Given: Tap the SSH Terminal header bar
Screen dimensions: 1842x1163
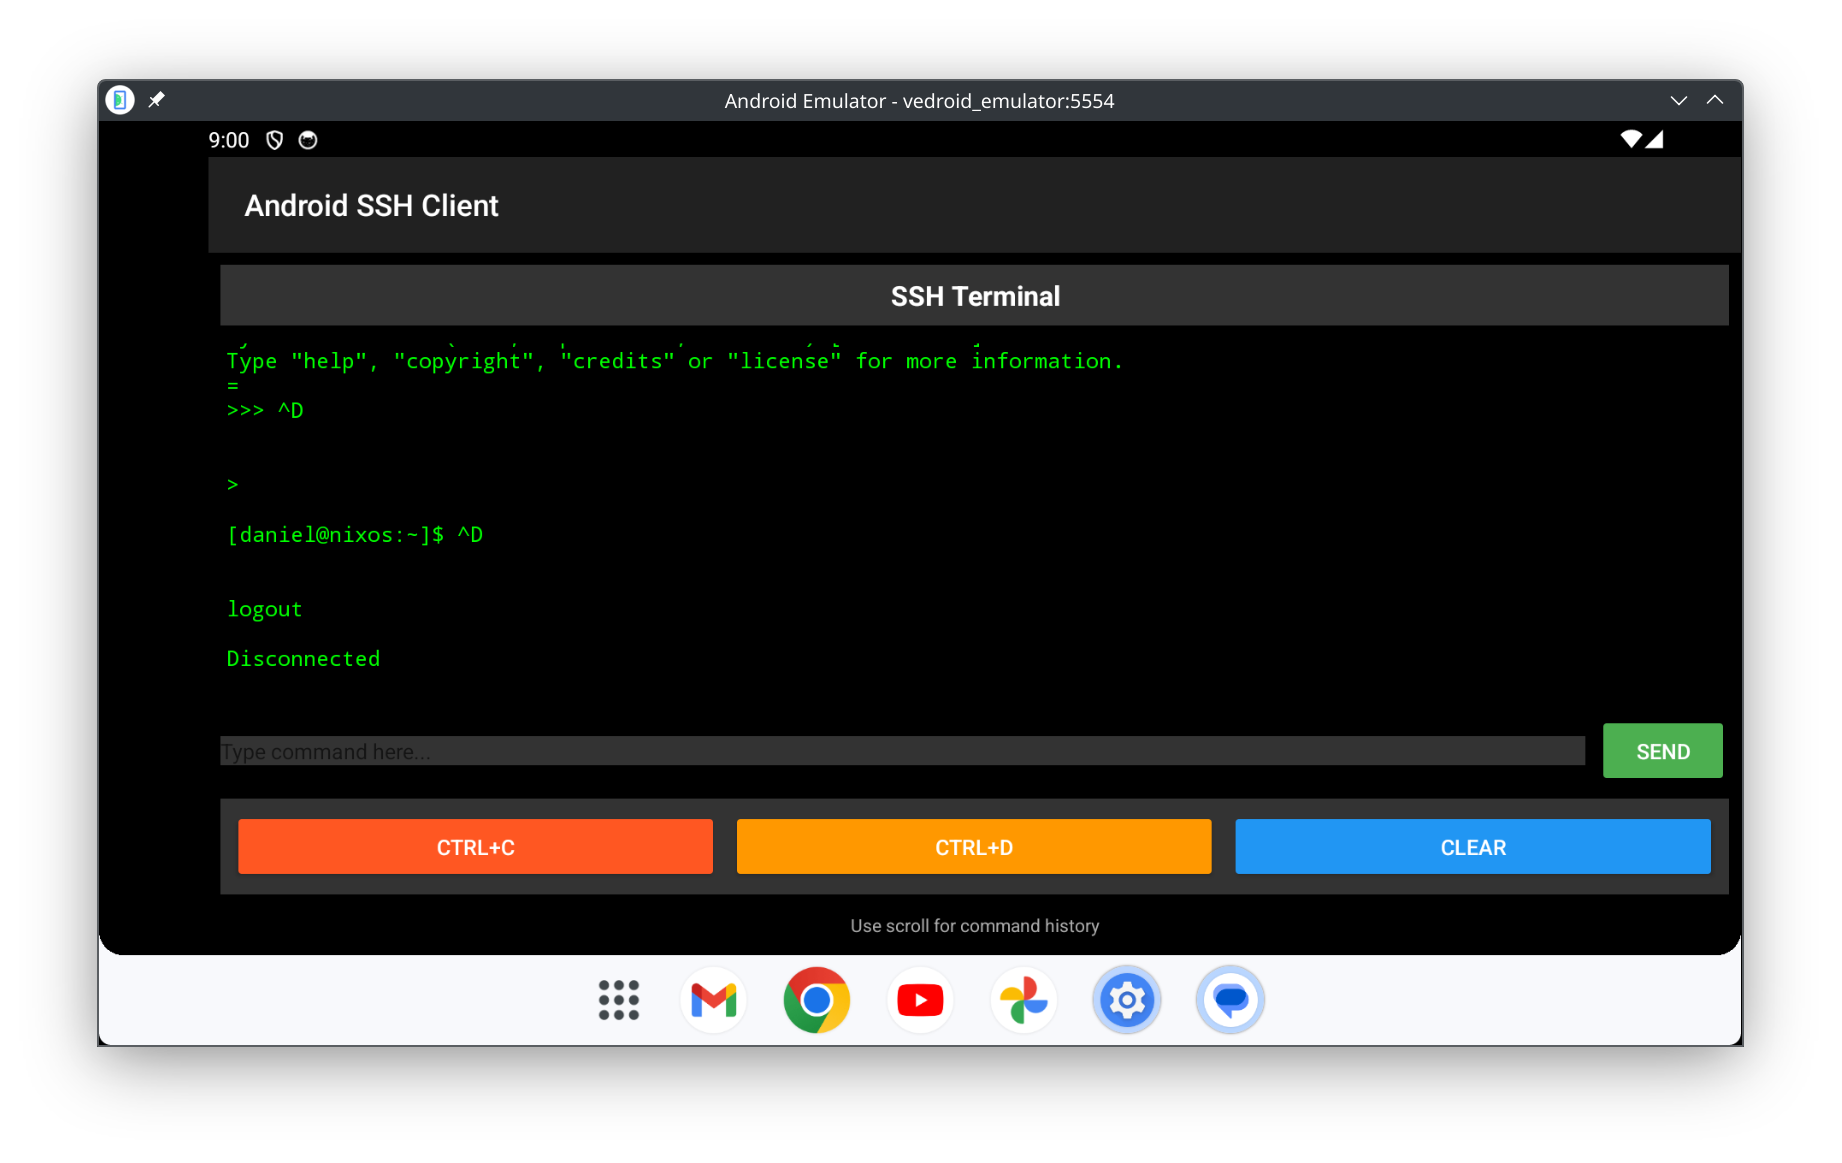Looking at the screenshot, I should (974, 296).
